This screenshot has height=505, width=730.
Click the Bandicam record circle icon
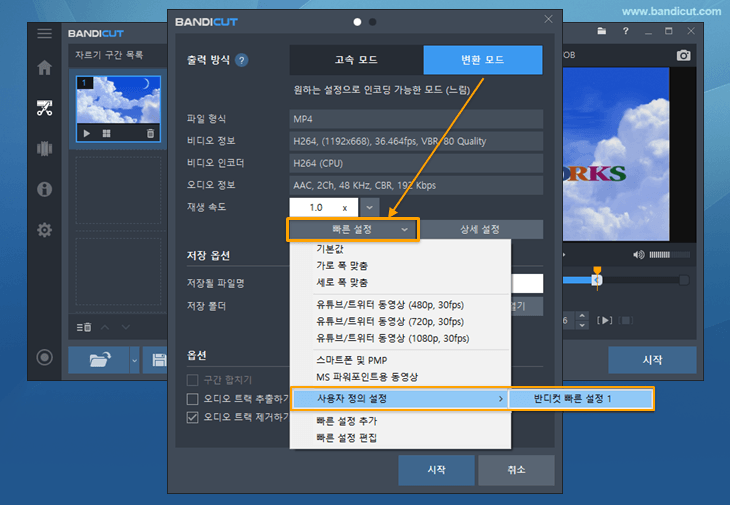point(44,357)
